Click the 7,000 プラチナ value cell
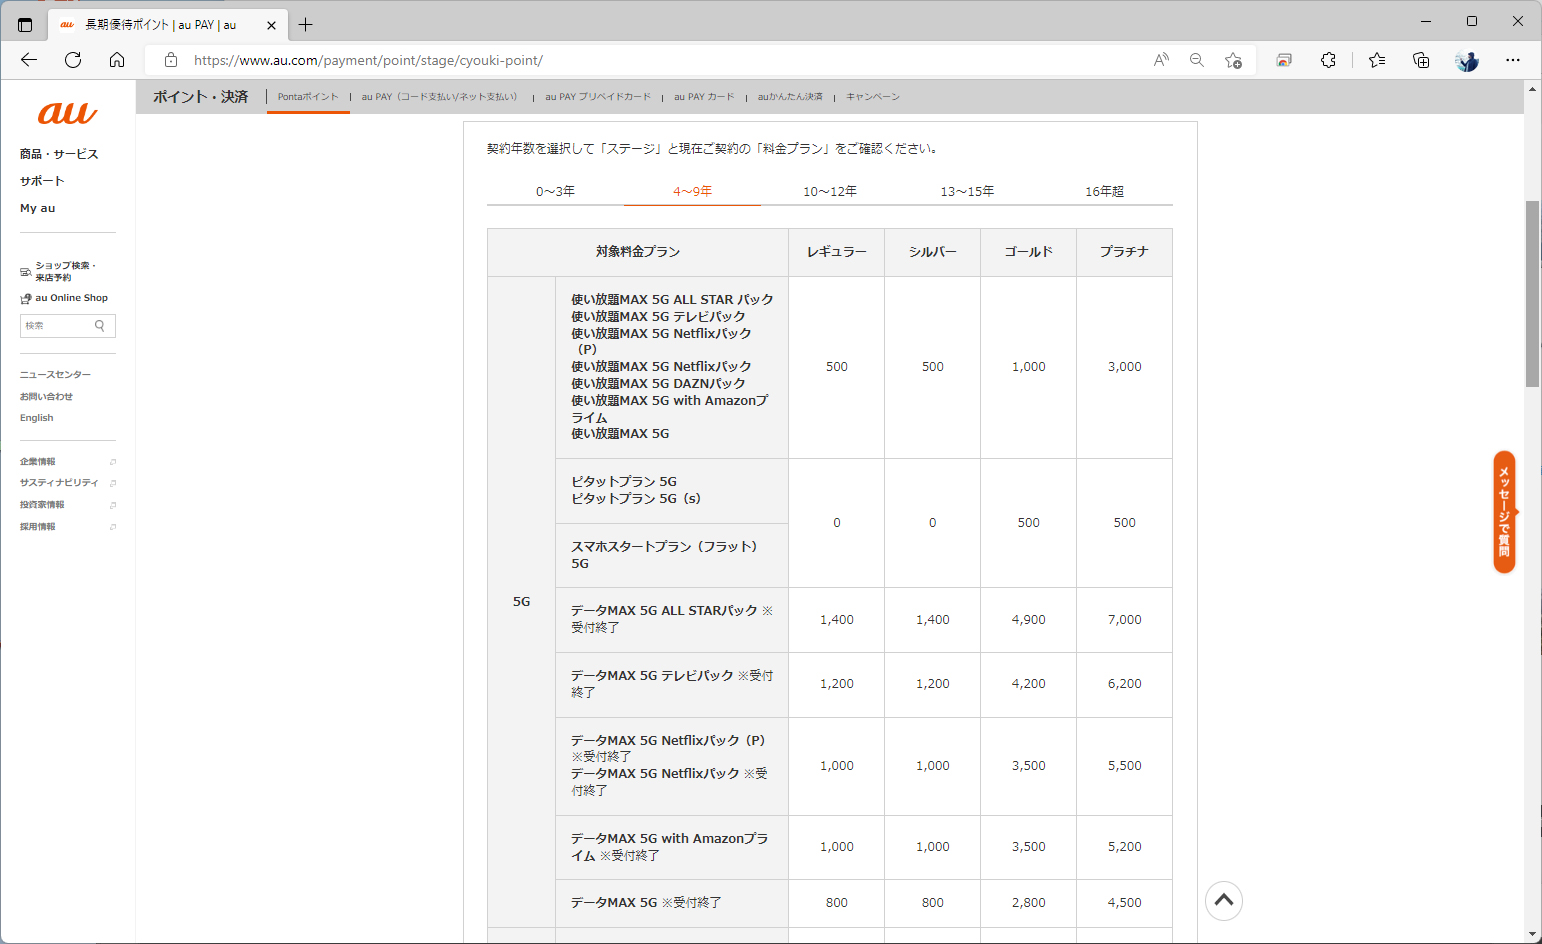Viewport: 1542px width, 944px height. (x=1124, y=620)
